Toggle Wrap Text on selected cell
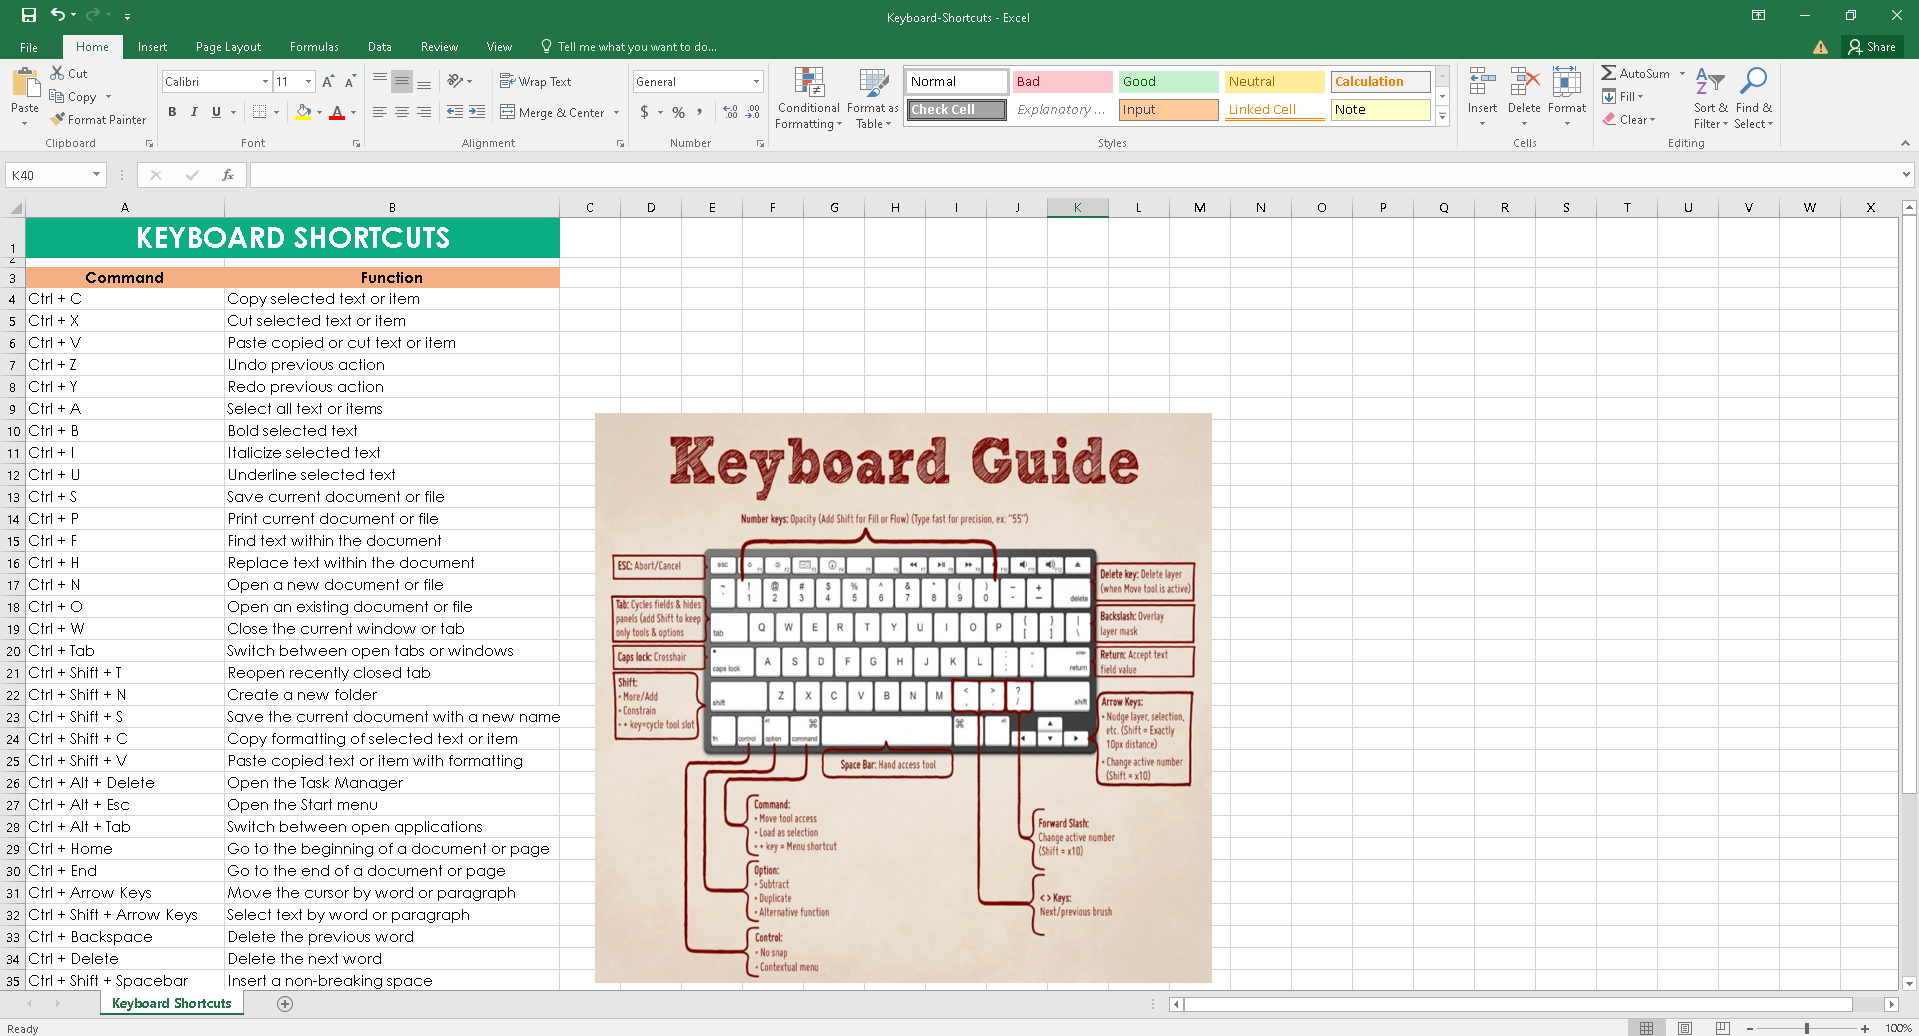Viewport: 1919px width, 1036px height. coord(535,82)
